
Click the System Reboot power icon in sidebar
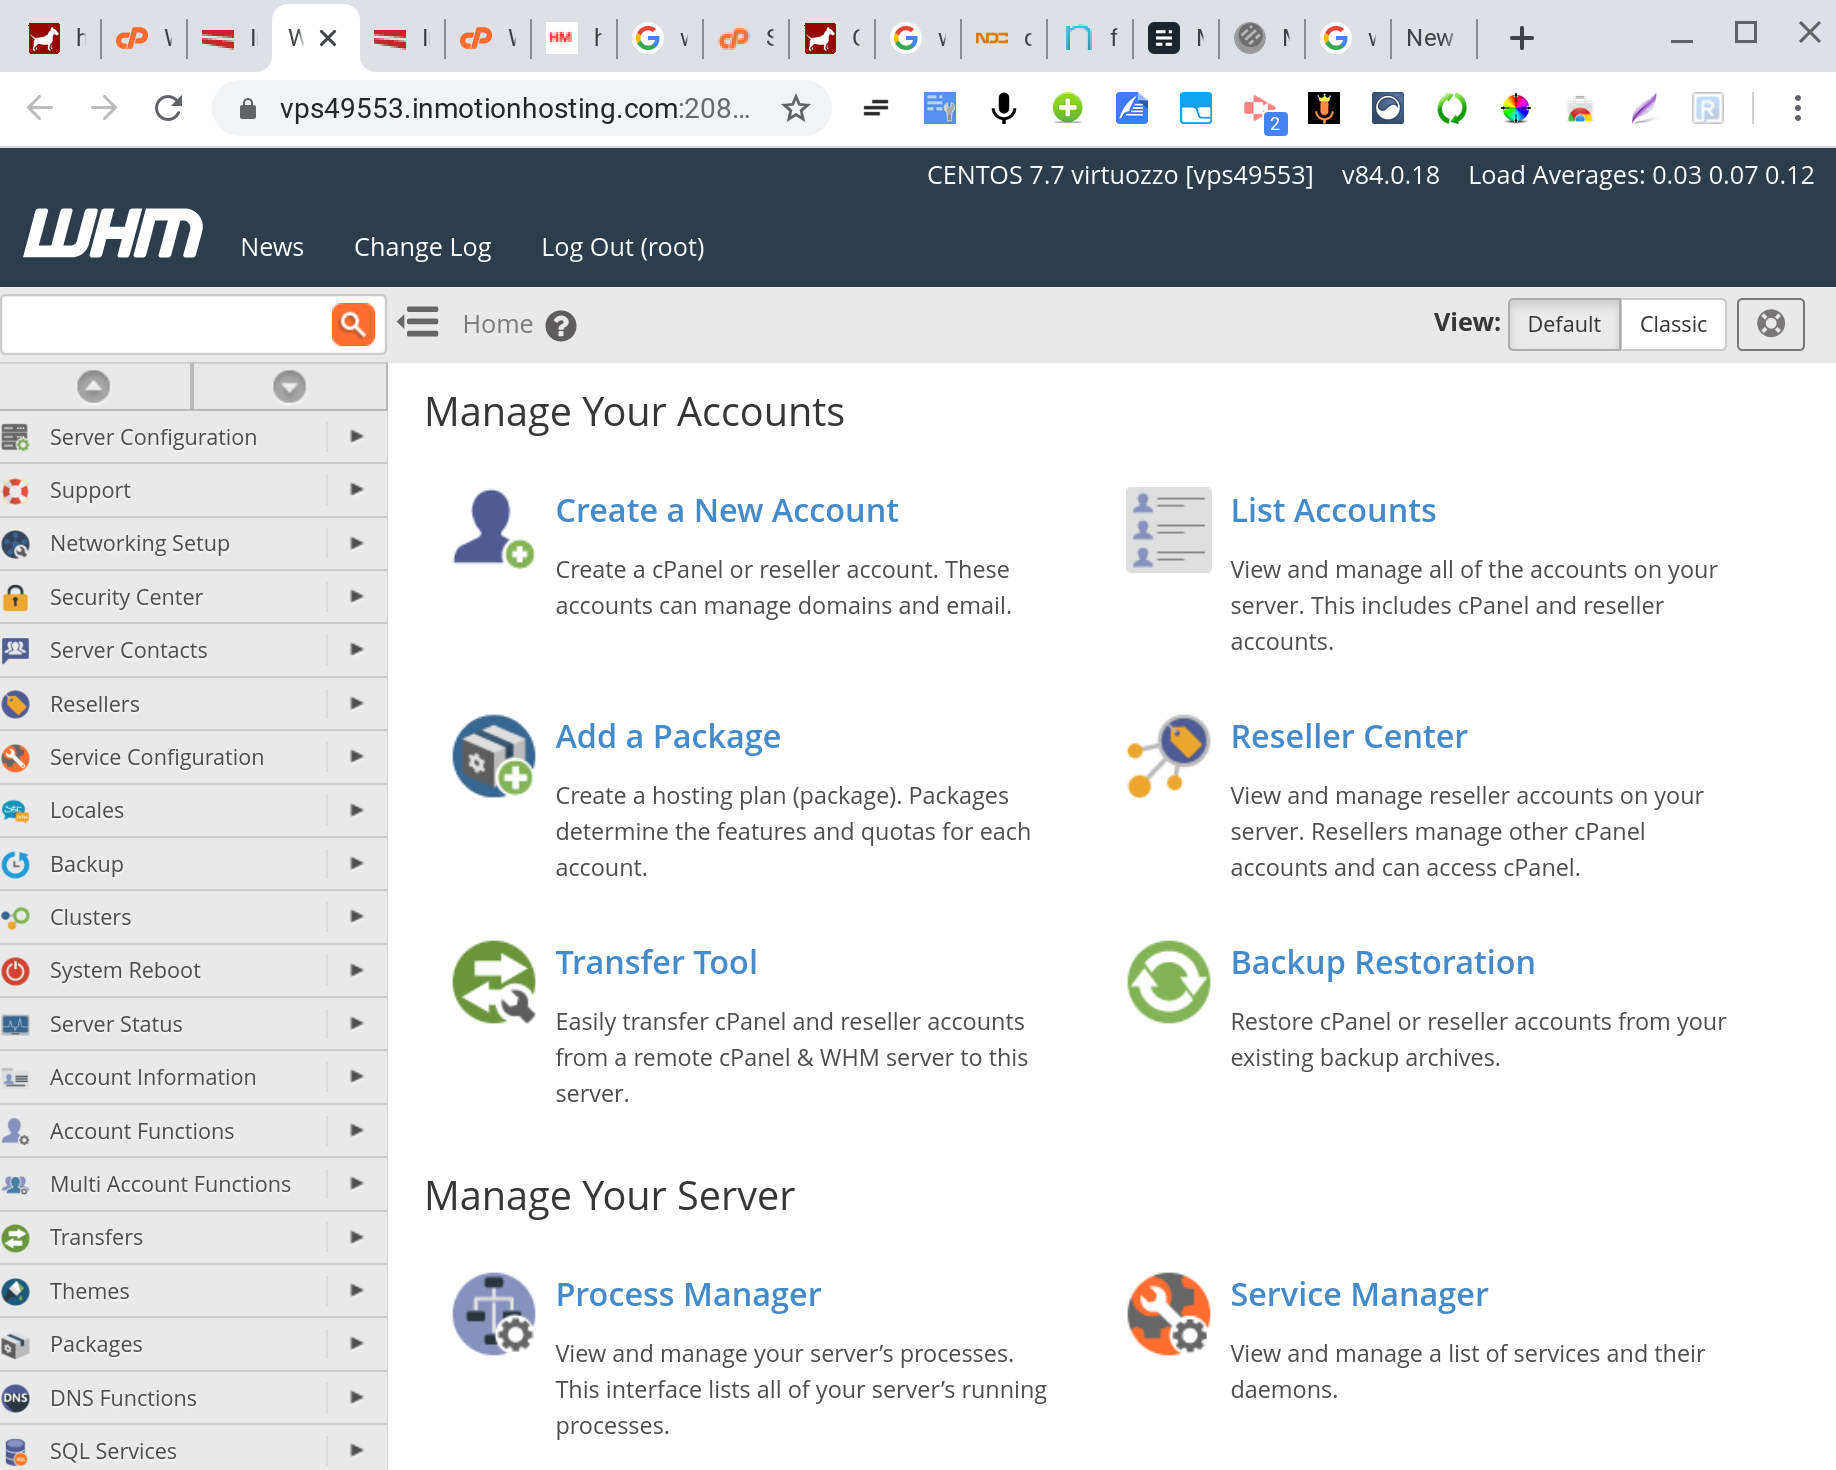coord(15,970)
